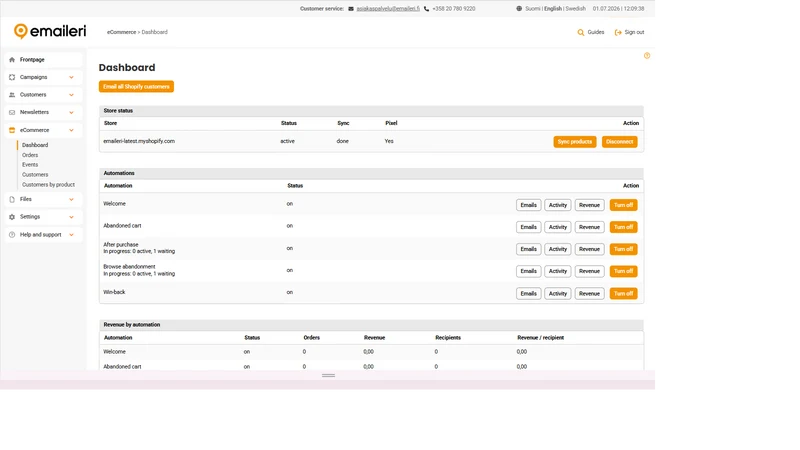Open Events under eCommerce

click(x=30, y=165)
